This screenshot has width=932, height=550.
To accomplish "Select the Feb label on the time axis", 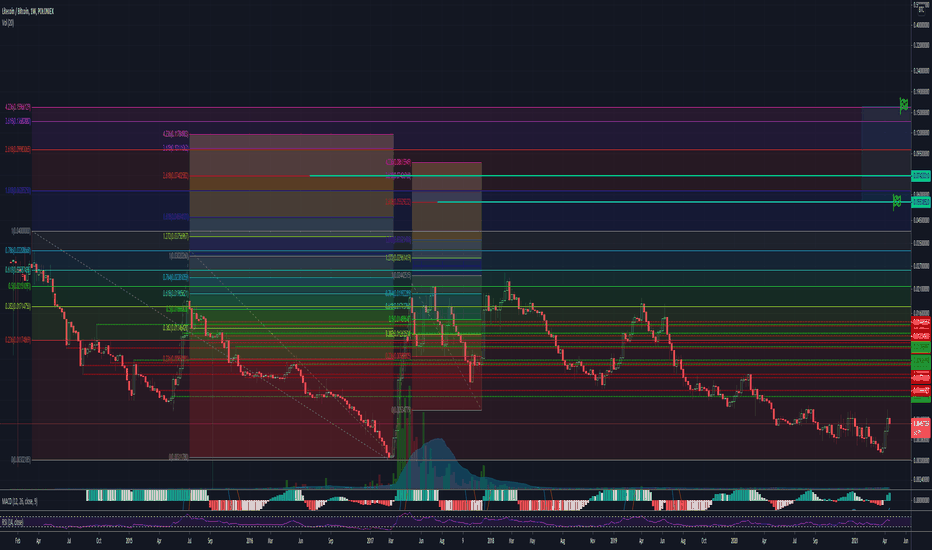I will pos(17,541).
